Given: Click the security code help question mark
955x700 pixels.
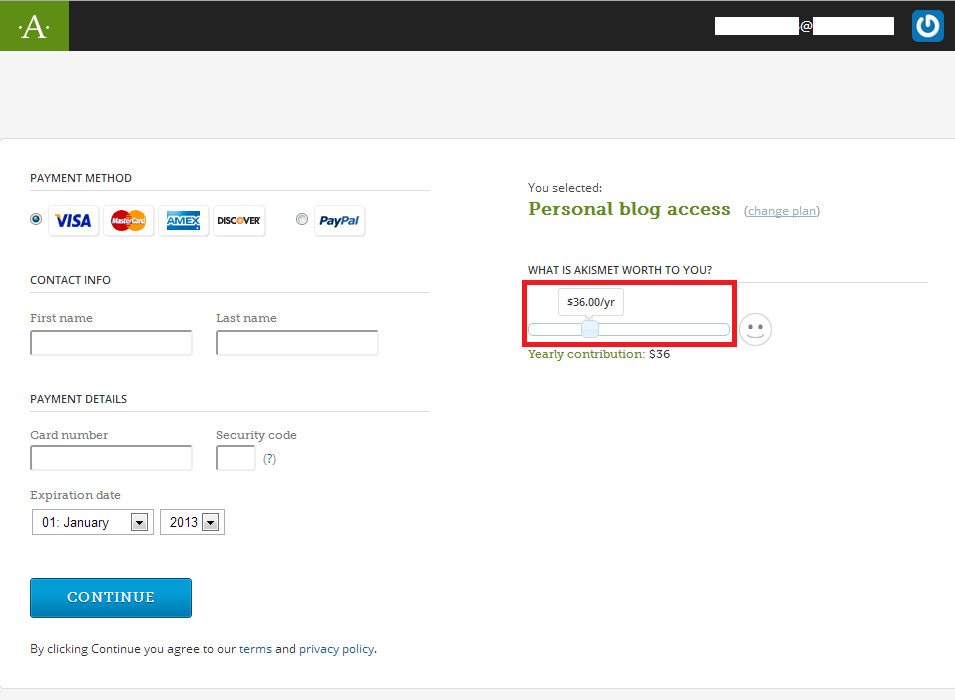Looking at the screenshot, I should (269, 459).
